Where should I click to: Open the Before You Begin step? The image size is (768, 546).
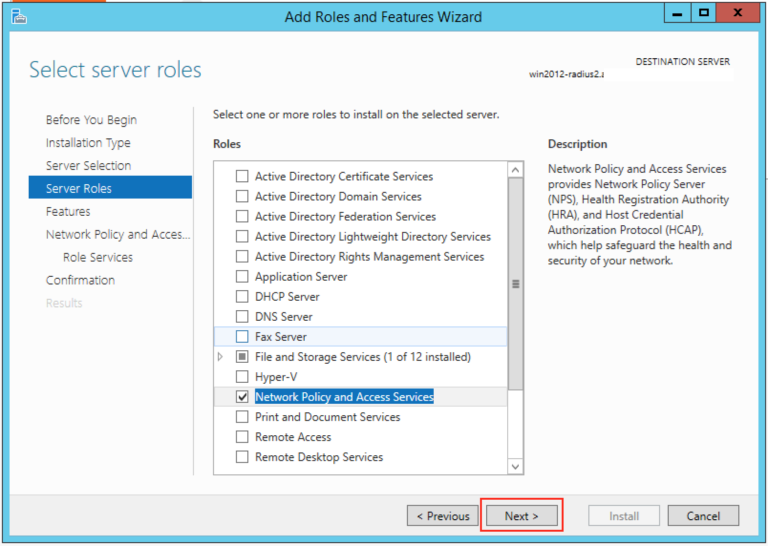tap(91, 120)
